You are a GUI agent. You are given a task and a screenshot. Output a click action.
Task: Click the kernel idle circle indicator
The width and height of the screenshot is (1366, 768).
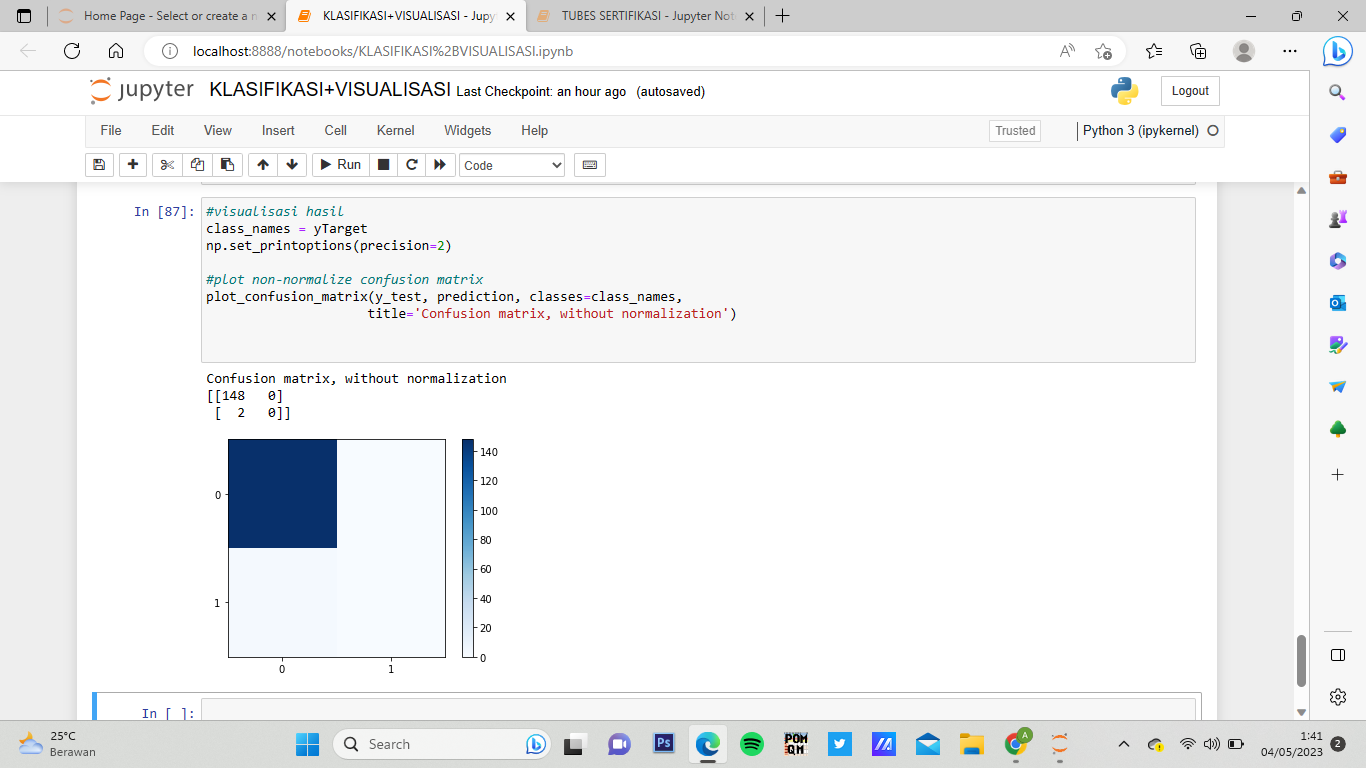[x=1213, y=131]
